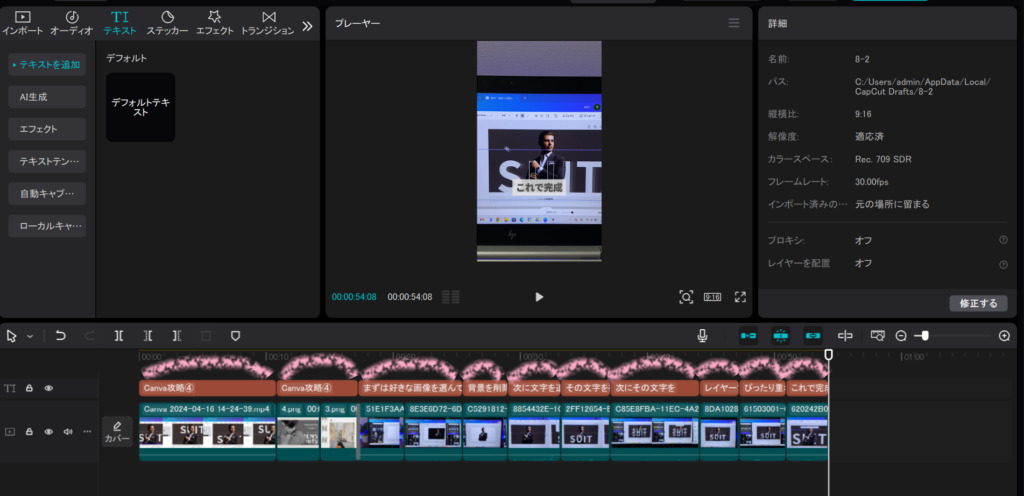Hide the text track with its eye icon

(48, 388)
